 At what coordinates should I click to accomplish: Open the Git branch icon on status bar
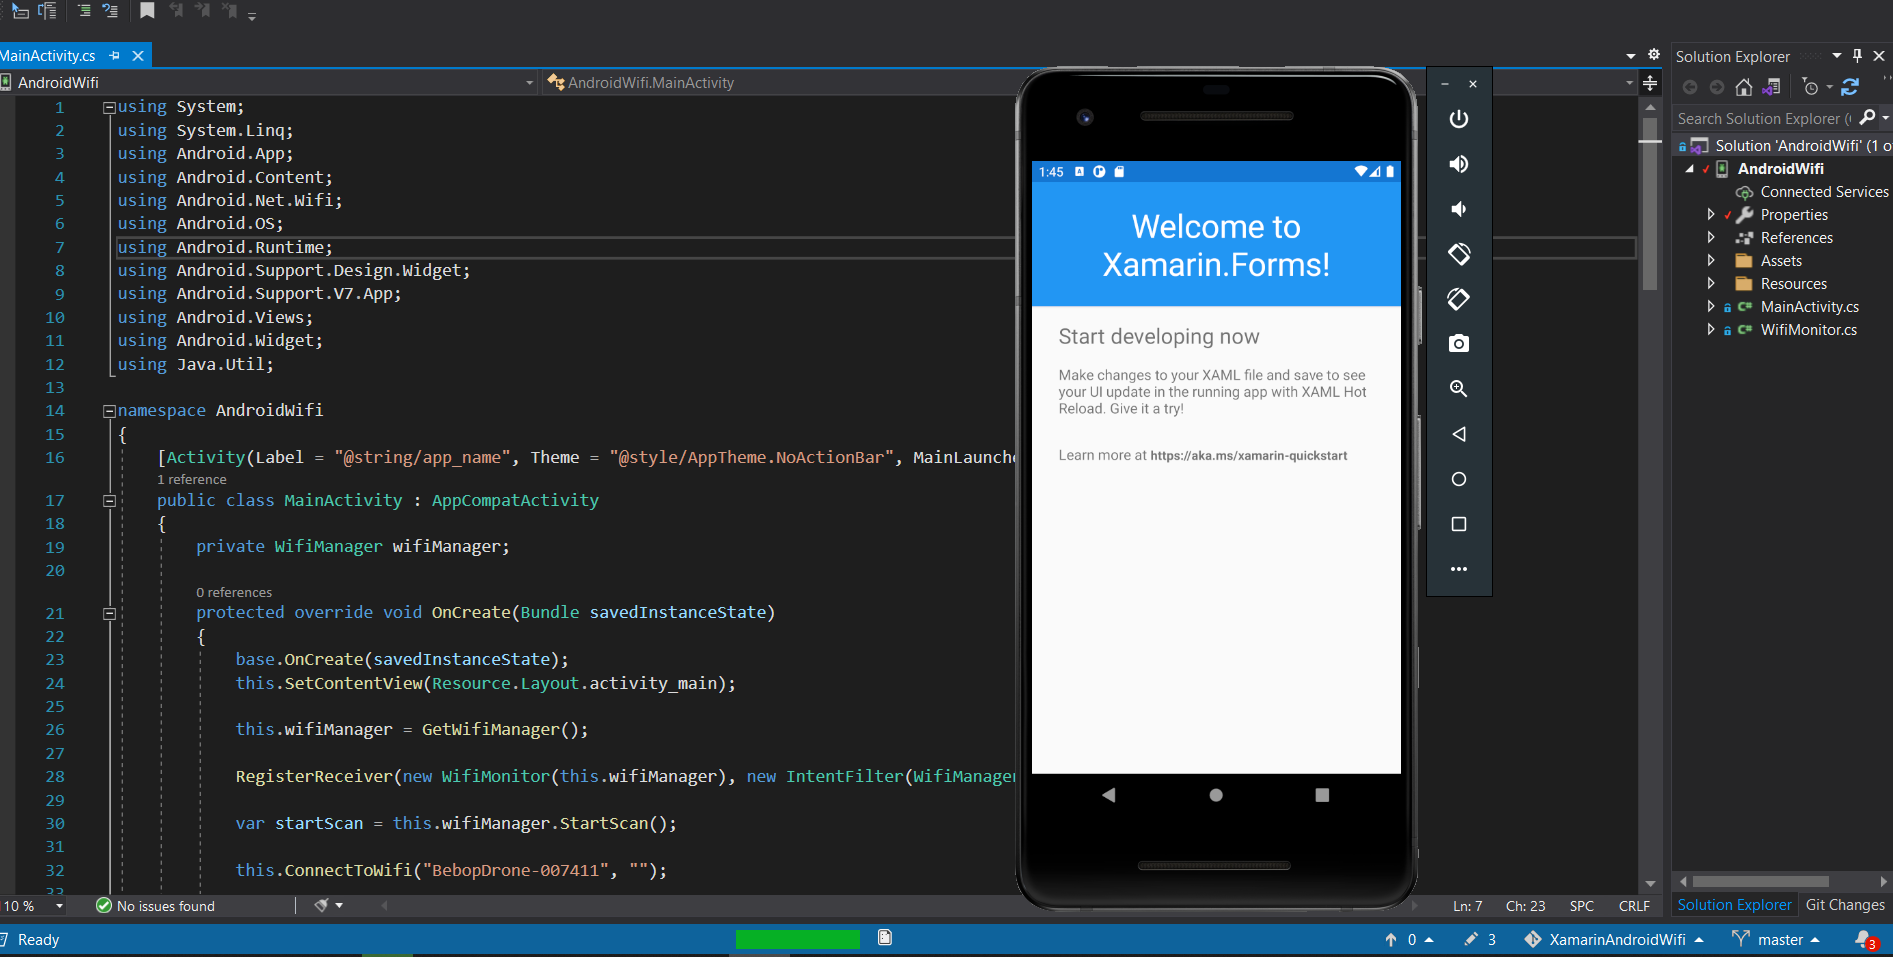1740,939
